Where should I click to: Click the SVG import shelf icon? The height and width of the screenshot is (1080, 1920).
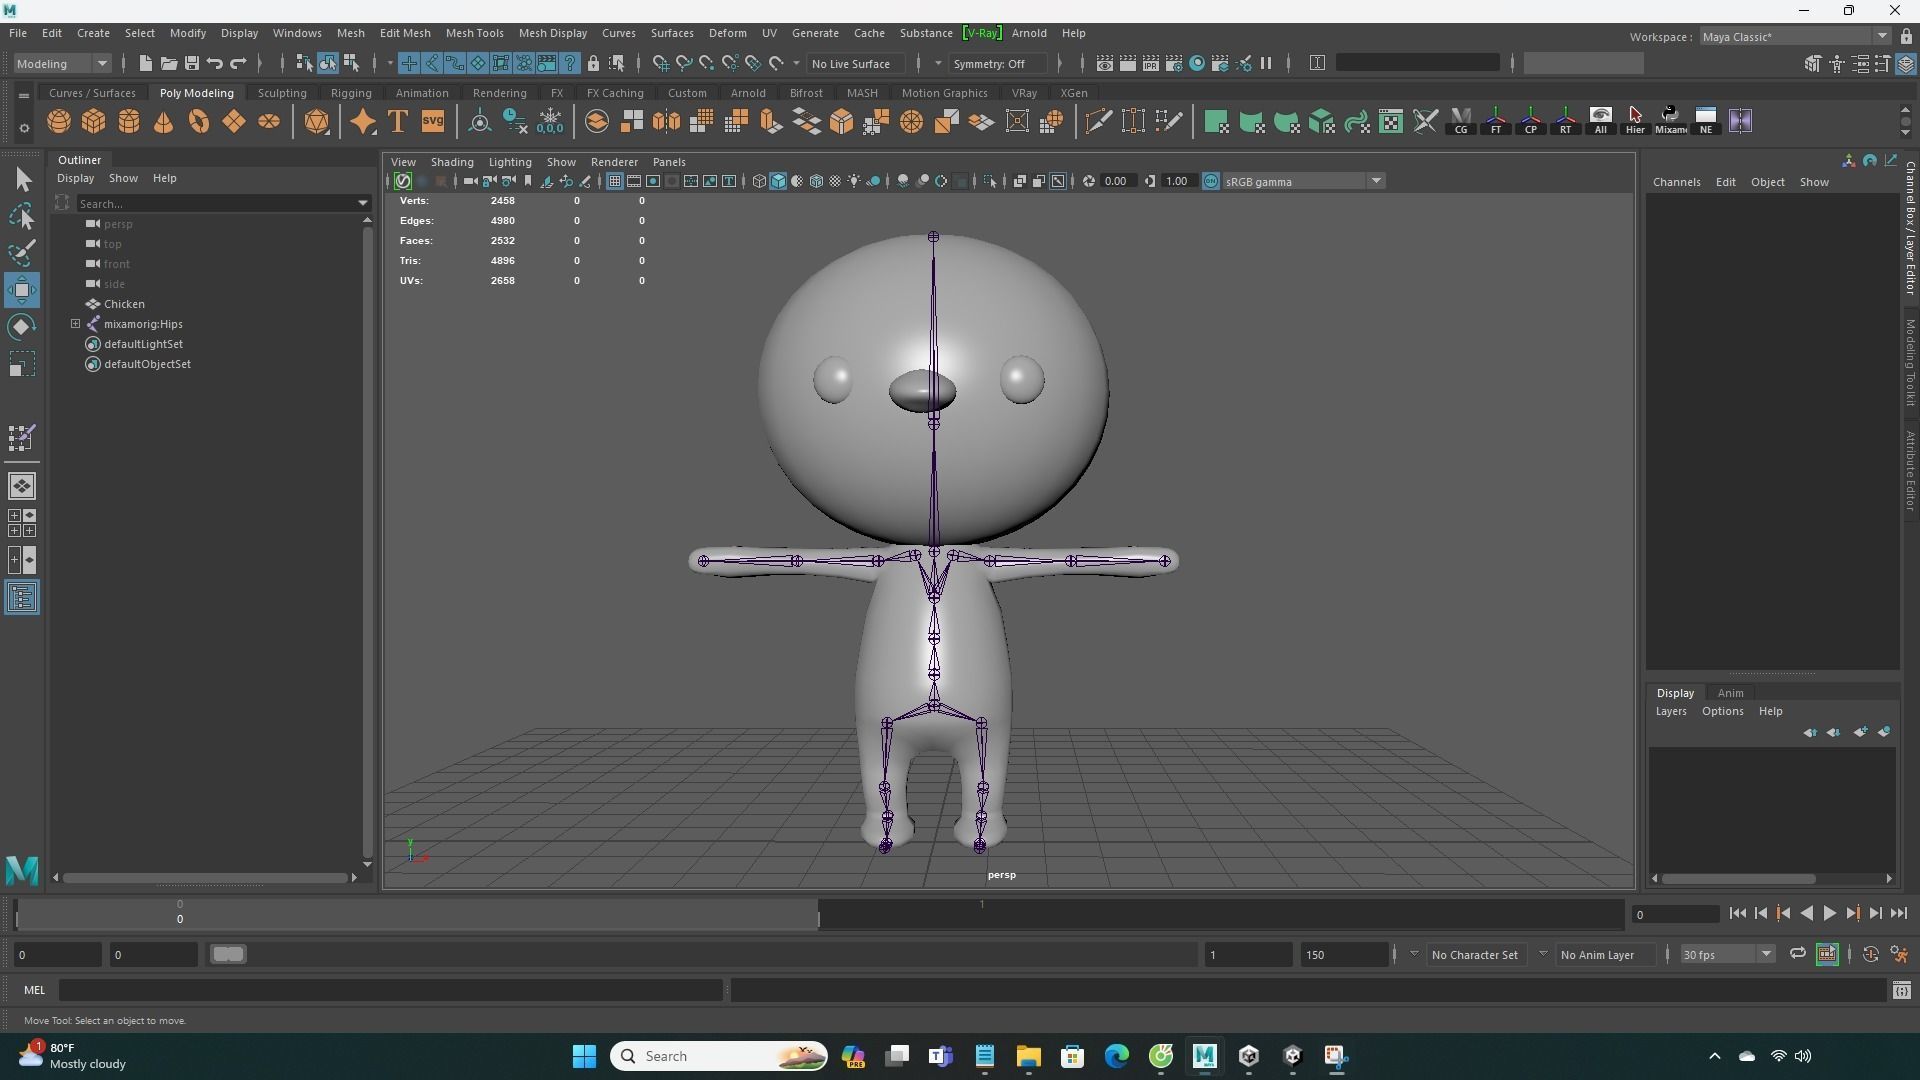pos(432,121)
